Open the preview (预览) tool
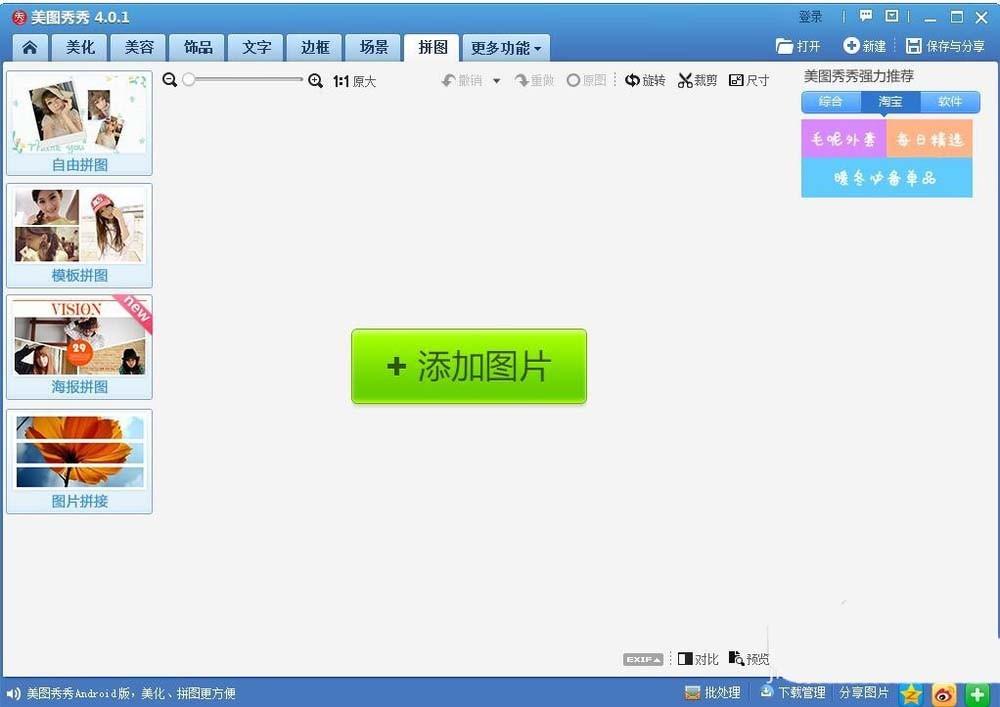 click(x=749, y=659)
